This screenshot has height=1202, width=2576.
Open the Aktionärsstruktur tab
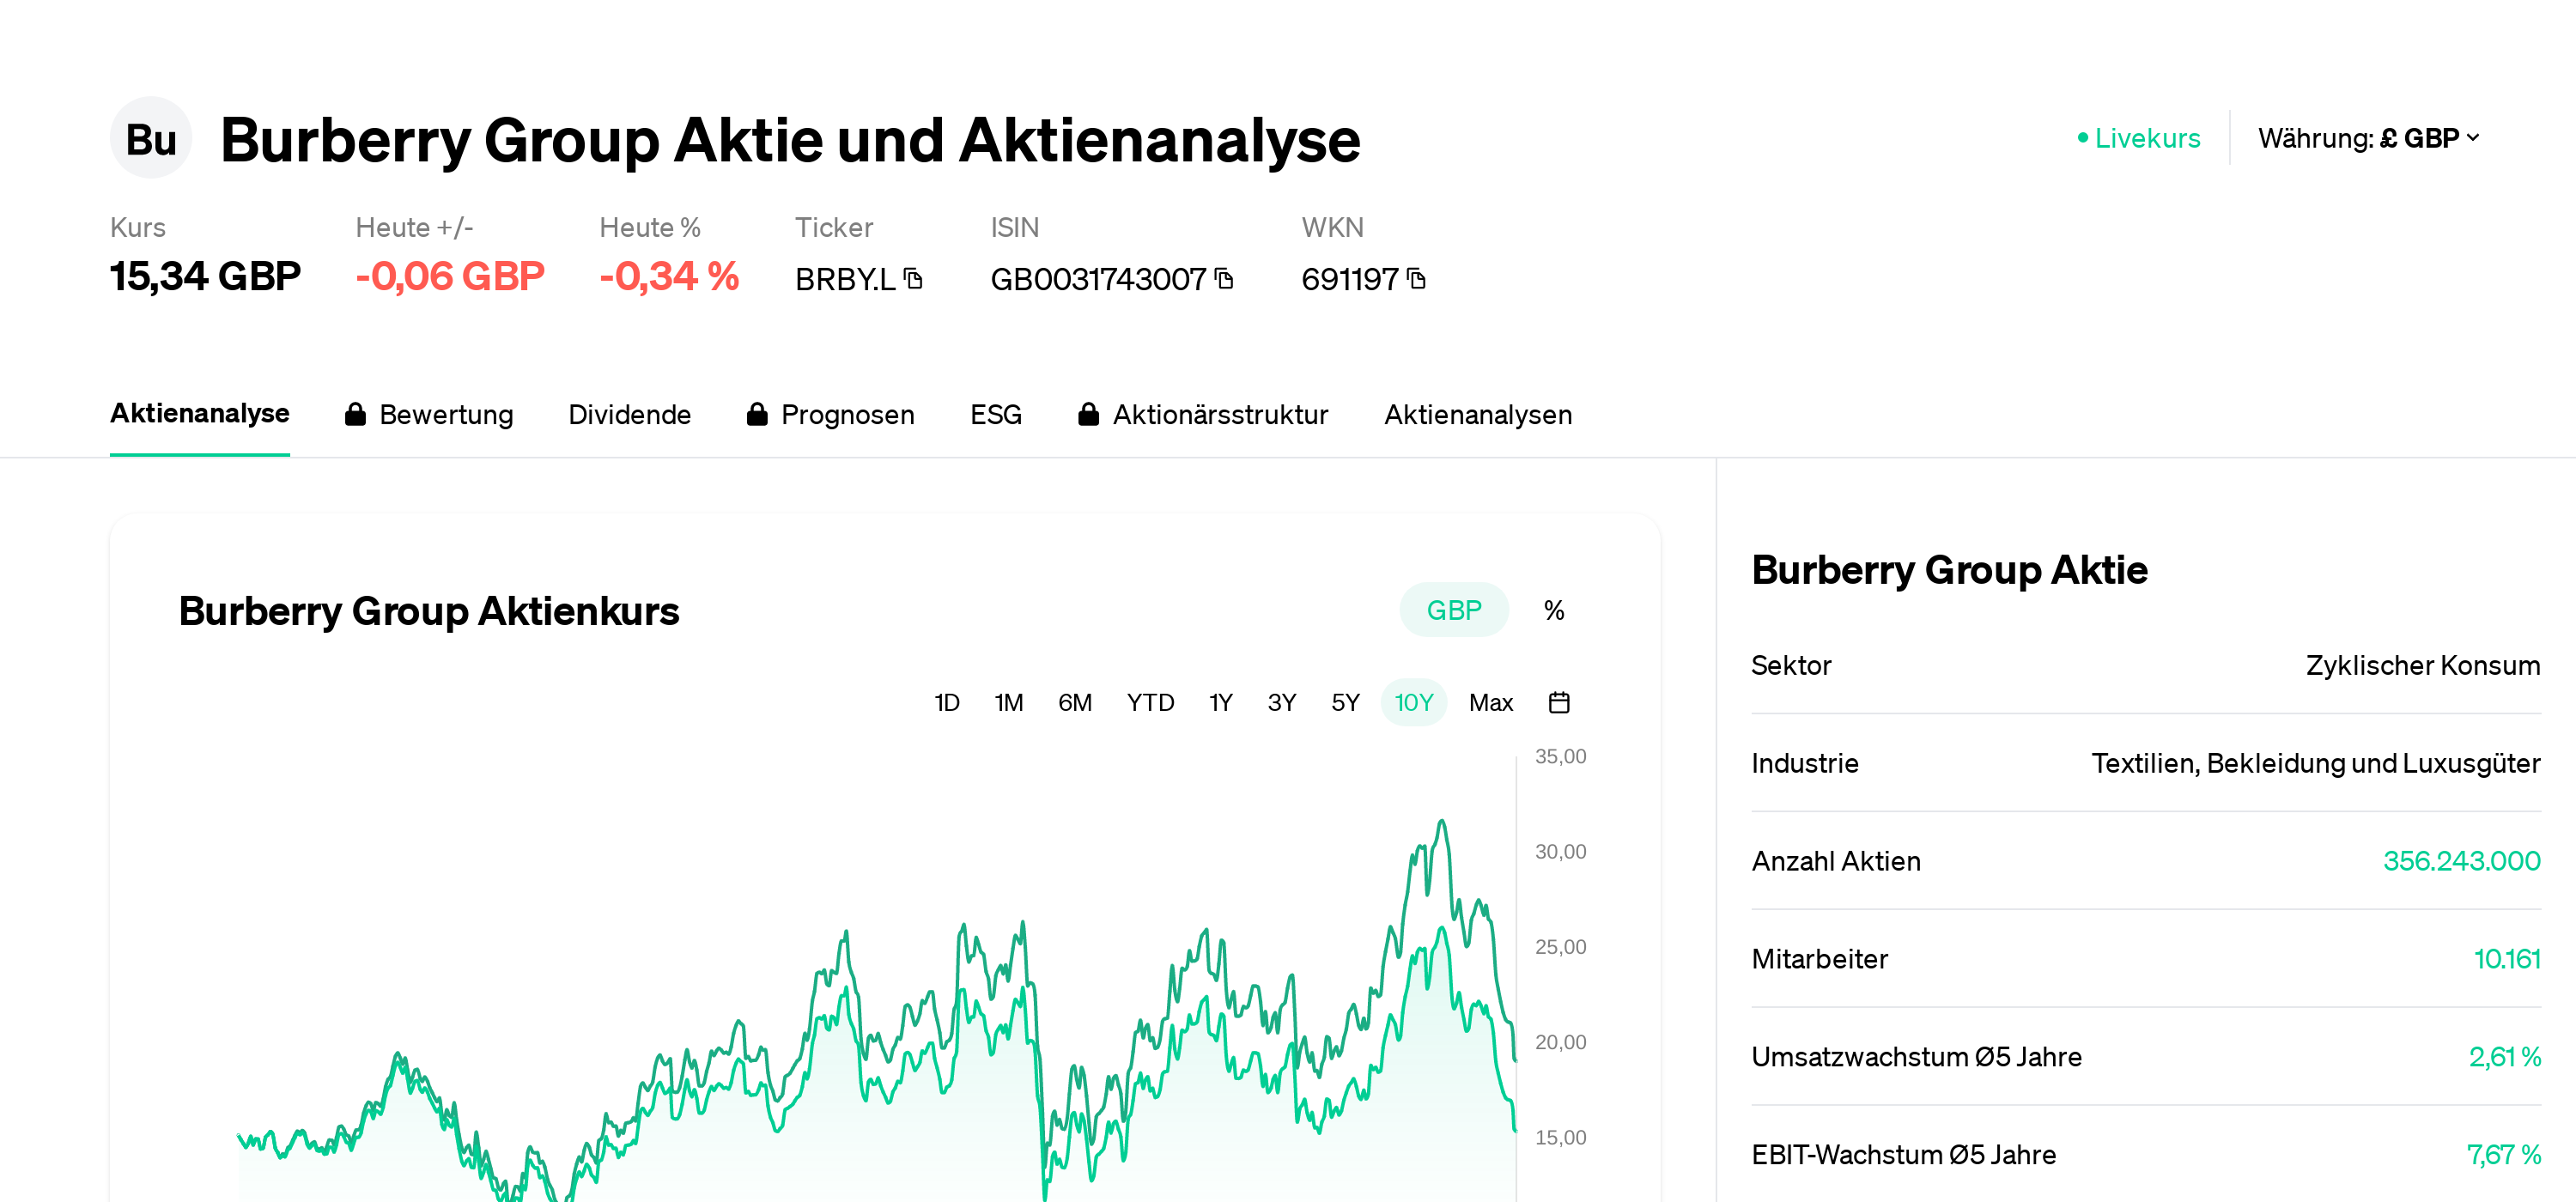[1221, 414]
